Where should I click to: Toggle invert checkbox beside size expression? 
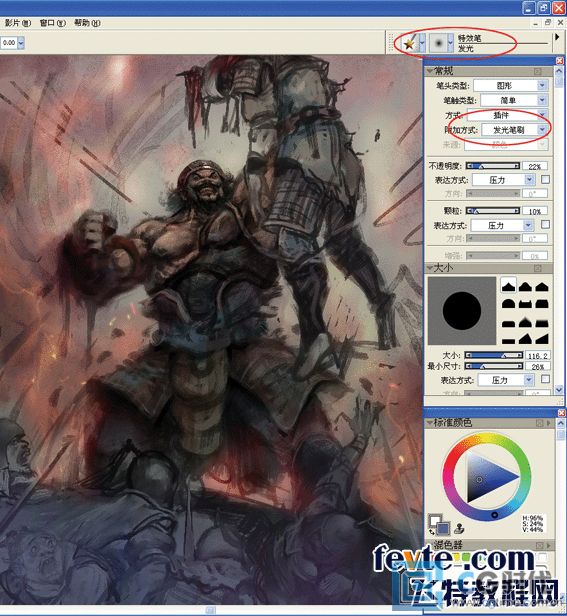[x=545, y=379]
